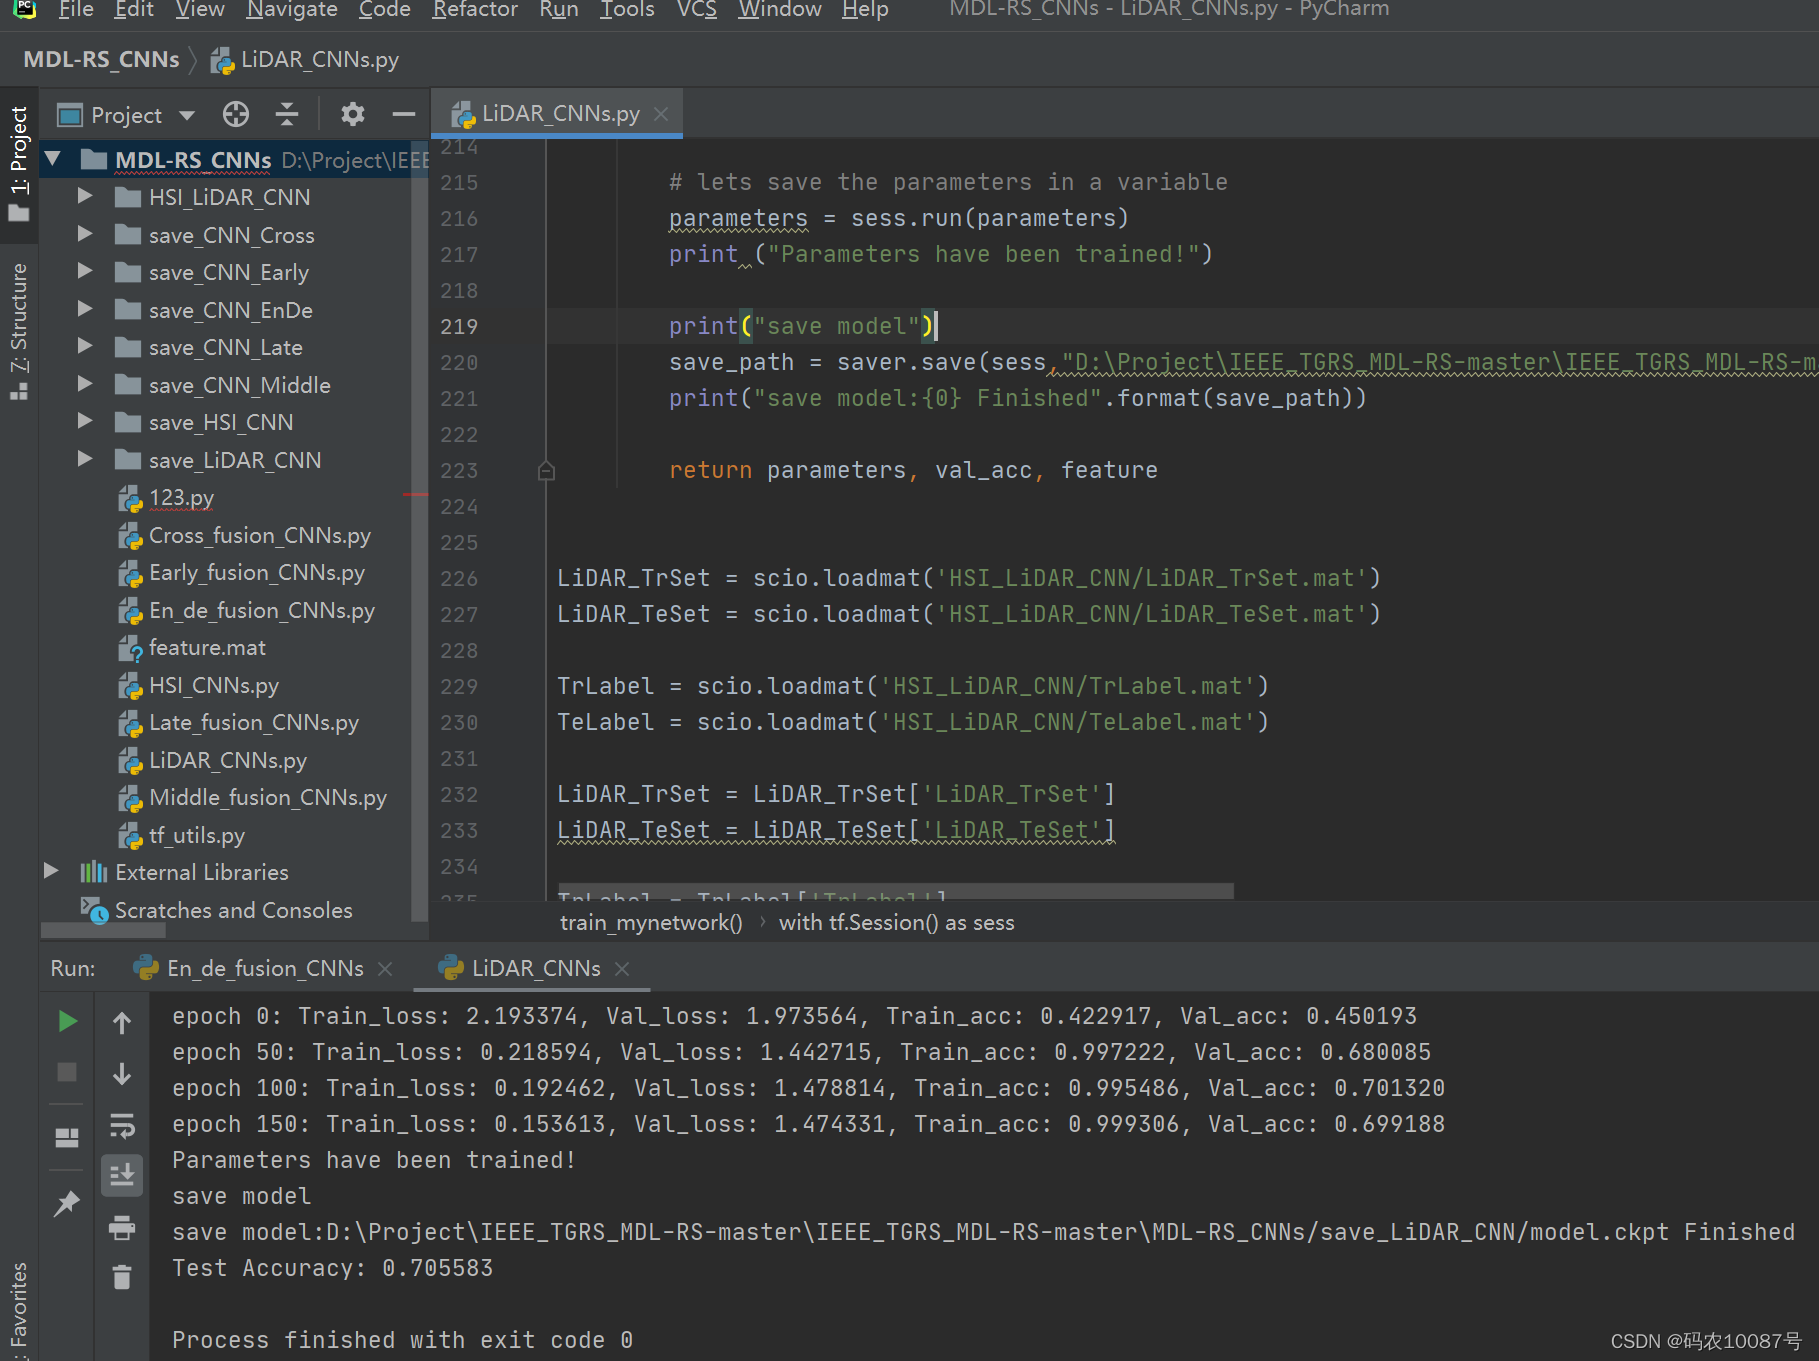Click the stop process square button
This screenshot has width=1819, height=1361.
click(67, 1072)
